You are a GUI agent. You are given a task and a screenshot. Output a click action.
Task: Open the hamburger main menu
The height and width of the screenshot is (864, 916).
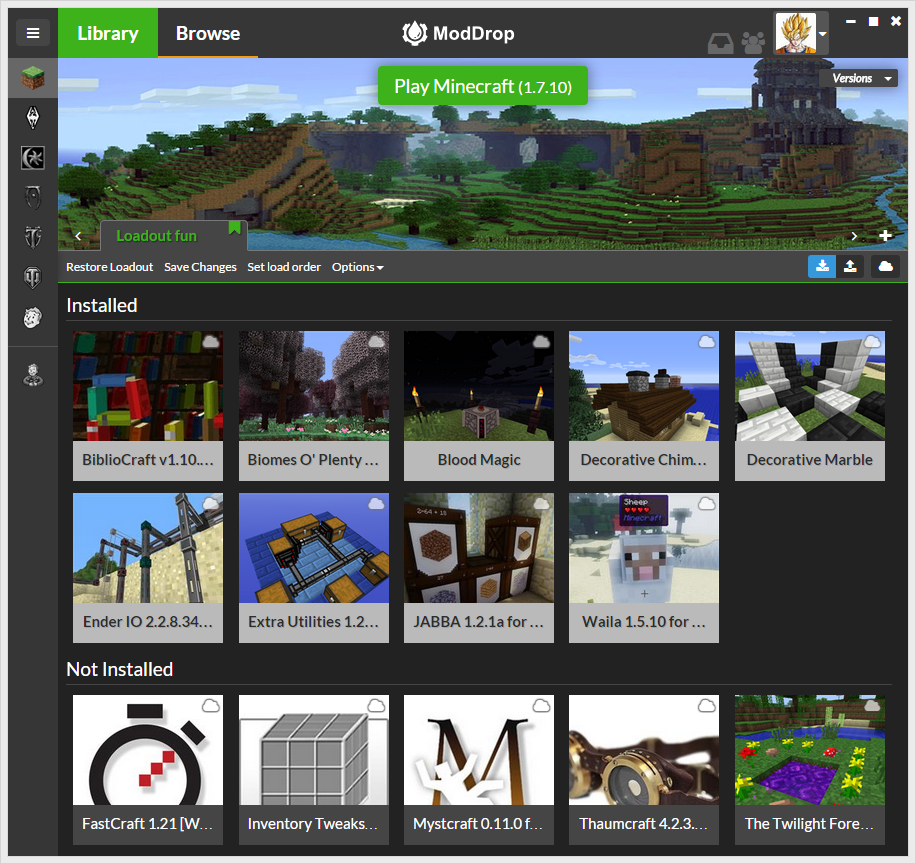(33, 33)
